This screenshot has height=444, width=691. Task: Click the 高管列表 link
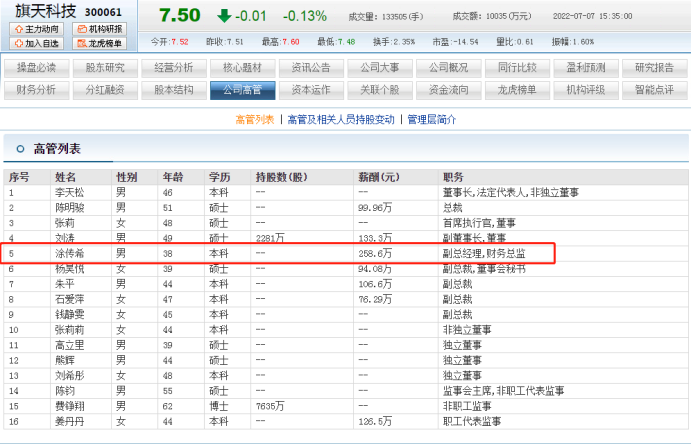[x=255, y=120]
